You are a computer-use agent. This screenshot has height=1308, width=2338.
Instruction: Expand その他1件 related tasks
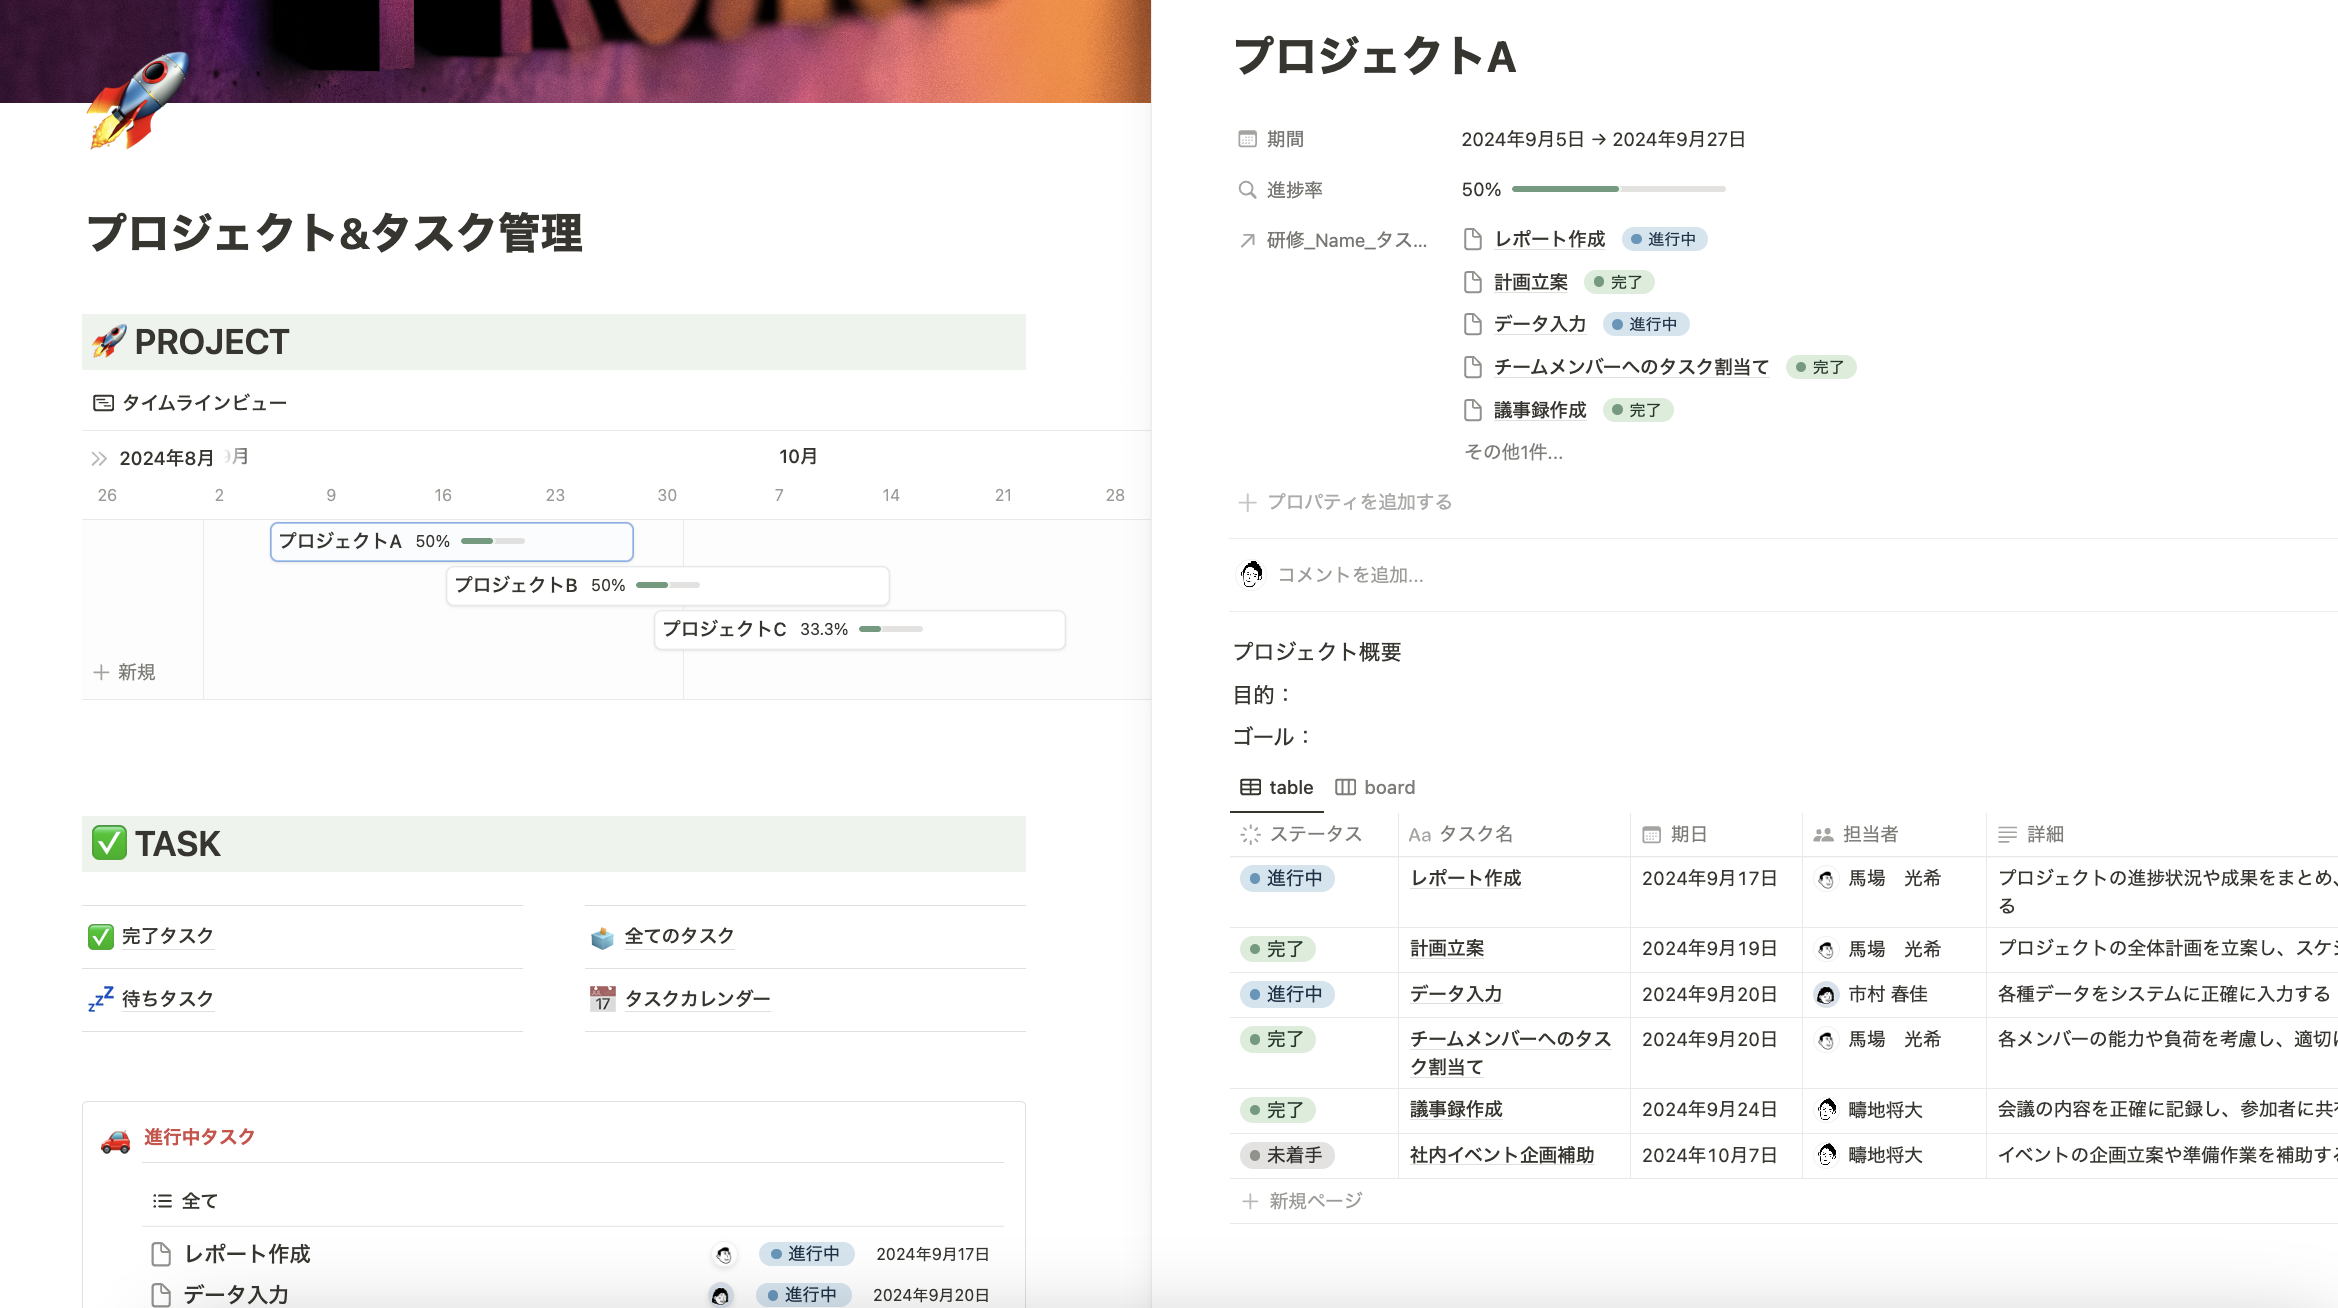(x=1513, y=452)
